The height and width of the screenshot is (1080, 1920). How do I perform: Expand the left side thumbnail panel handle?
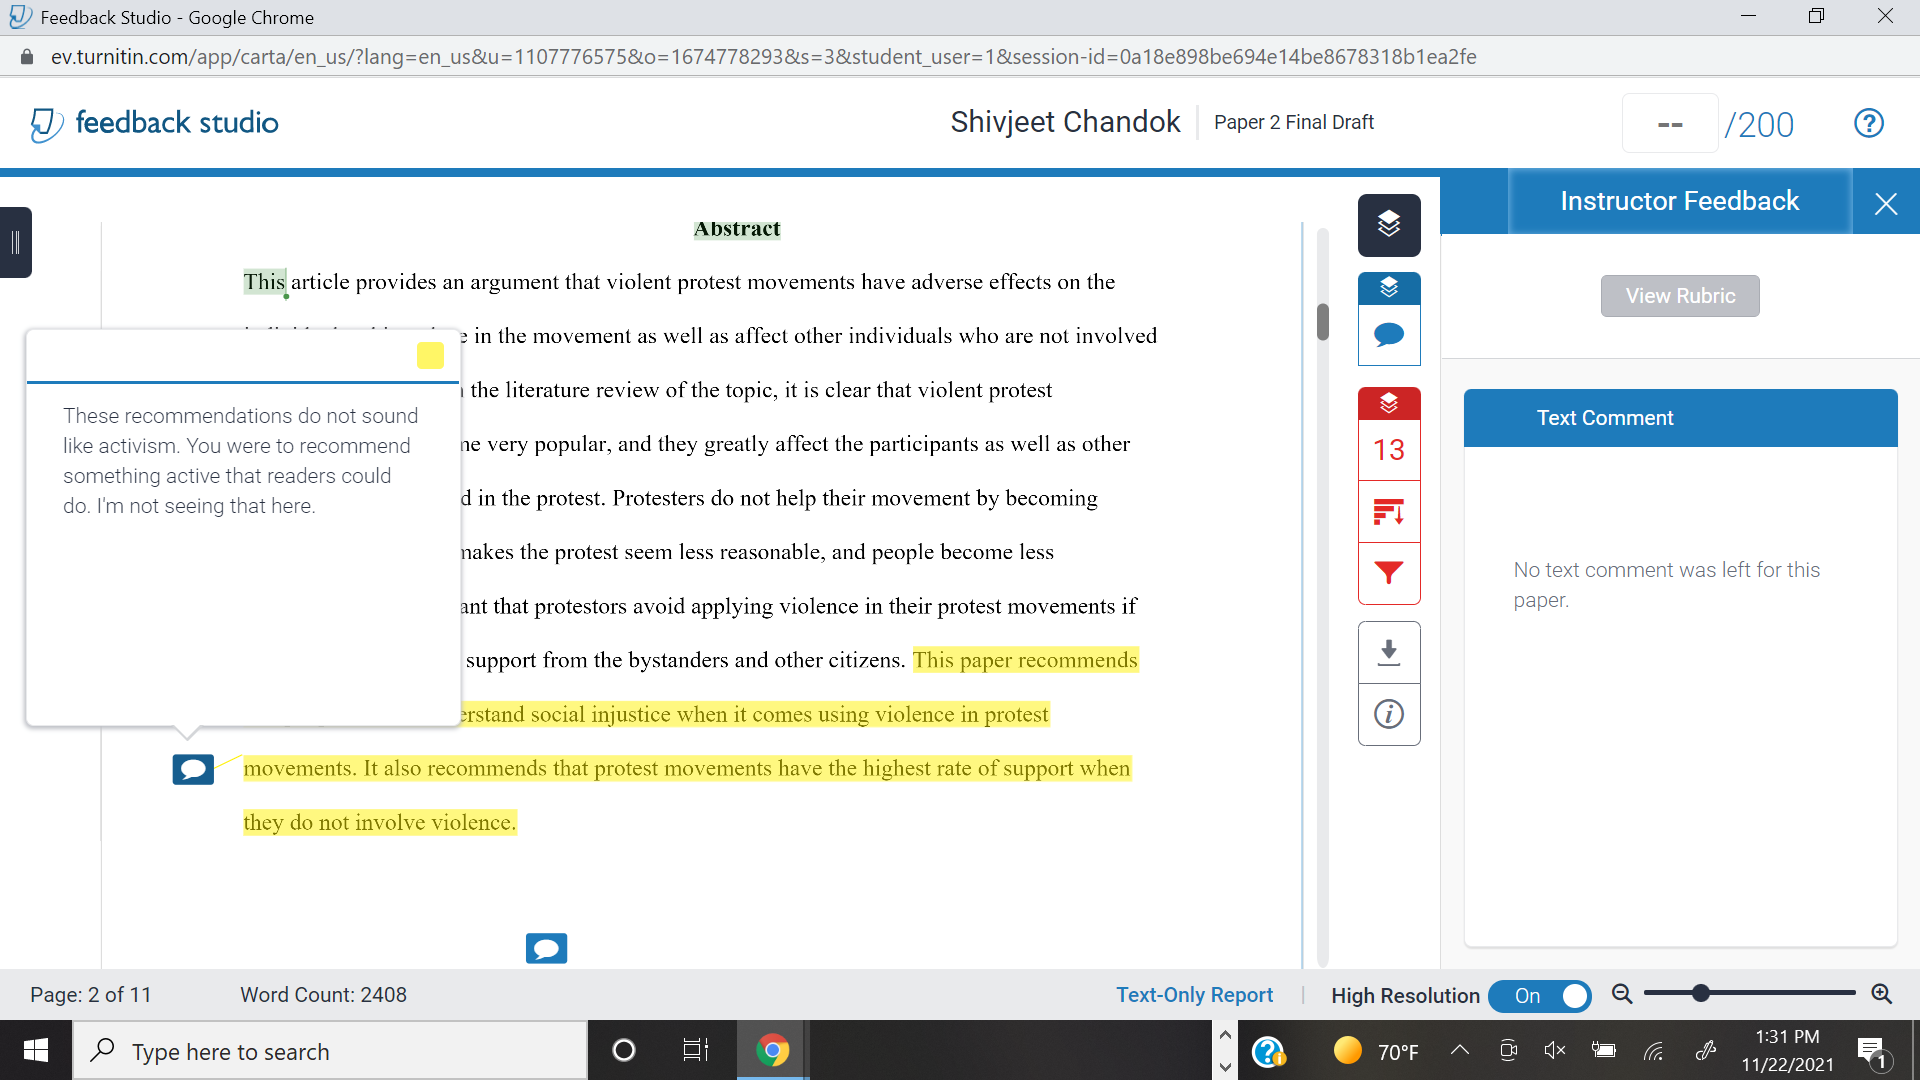[15, 242]
